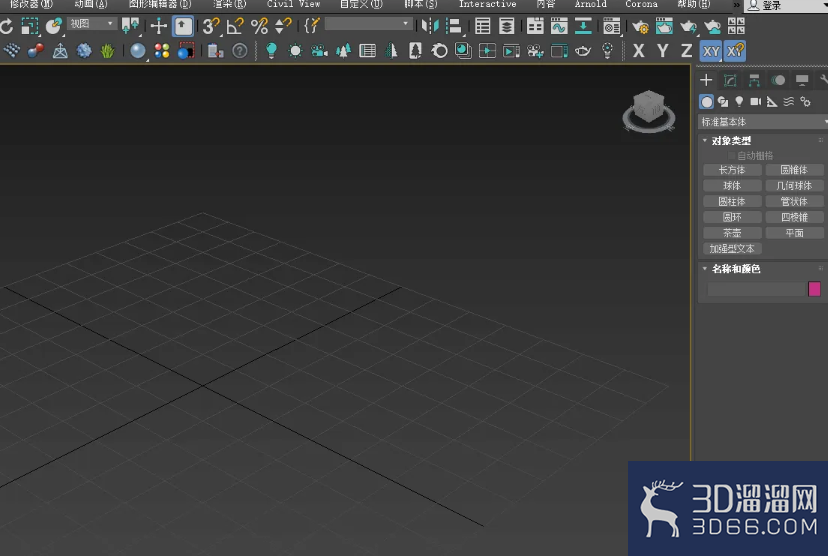Open the Named Selection Sets dropdown
The height and width of the screenshot is (556, 828).
pos(368,24)
